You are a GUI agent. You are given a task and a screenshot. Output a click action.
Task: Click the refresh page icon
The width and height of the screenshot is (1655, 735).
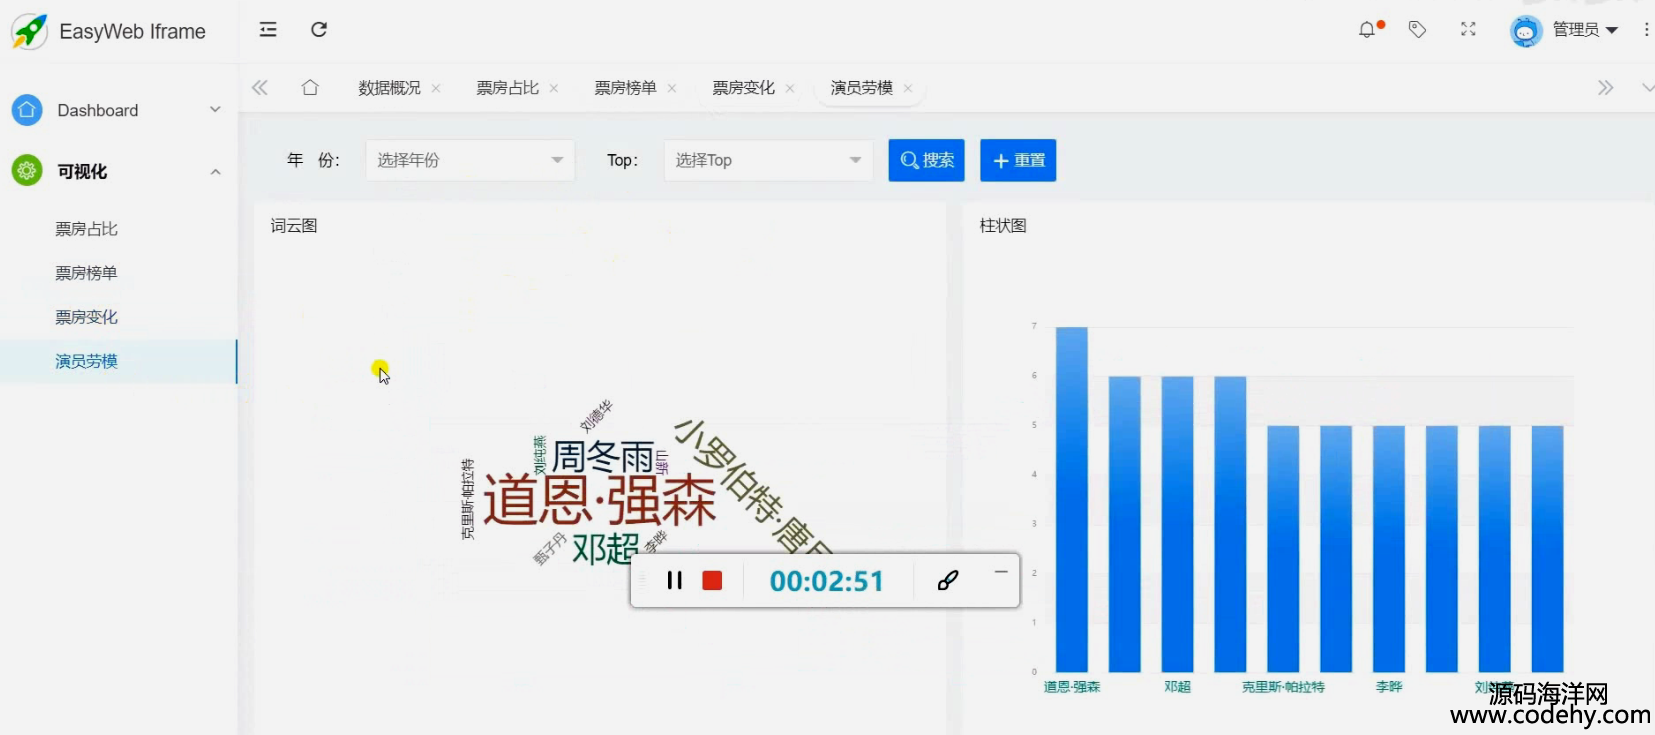319,30
